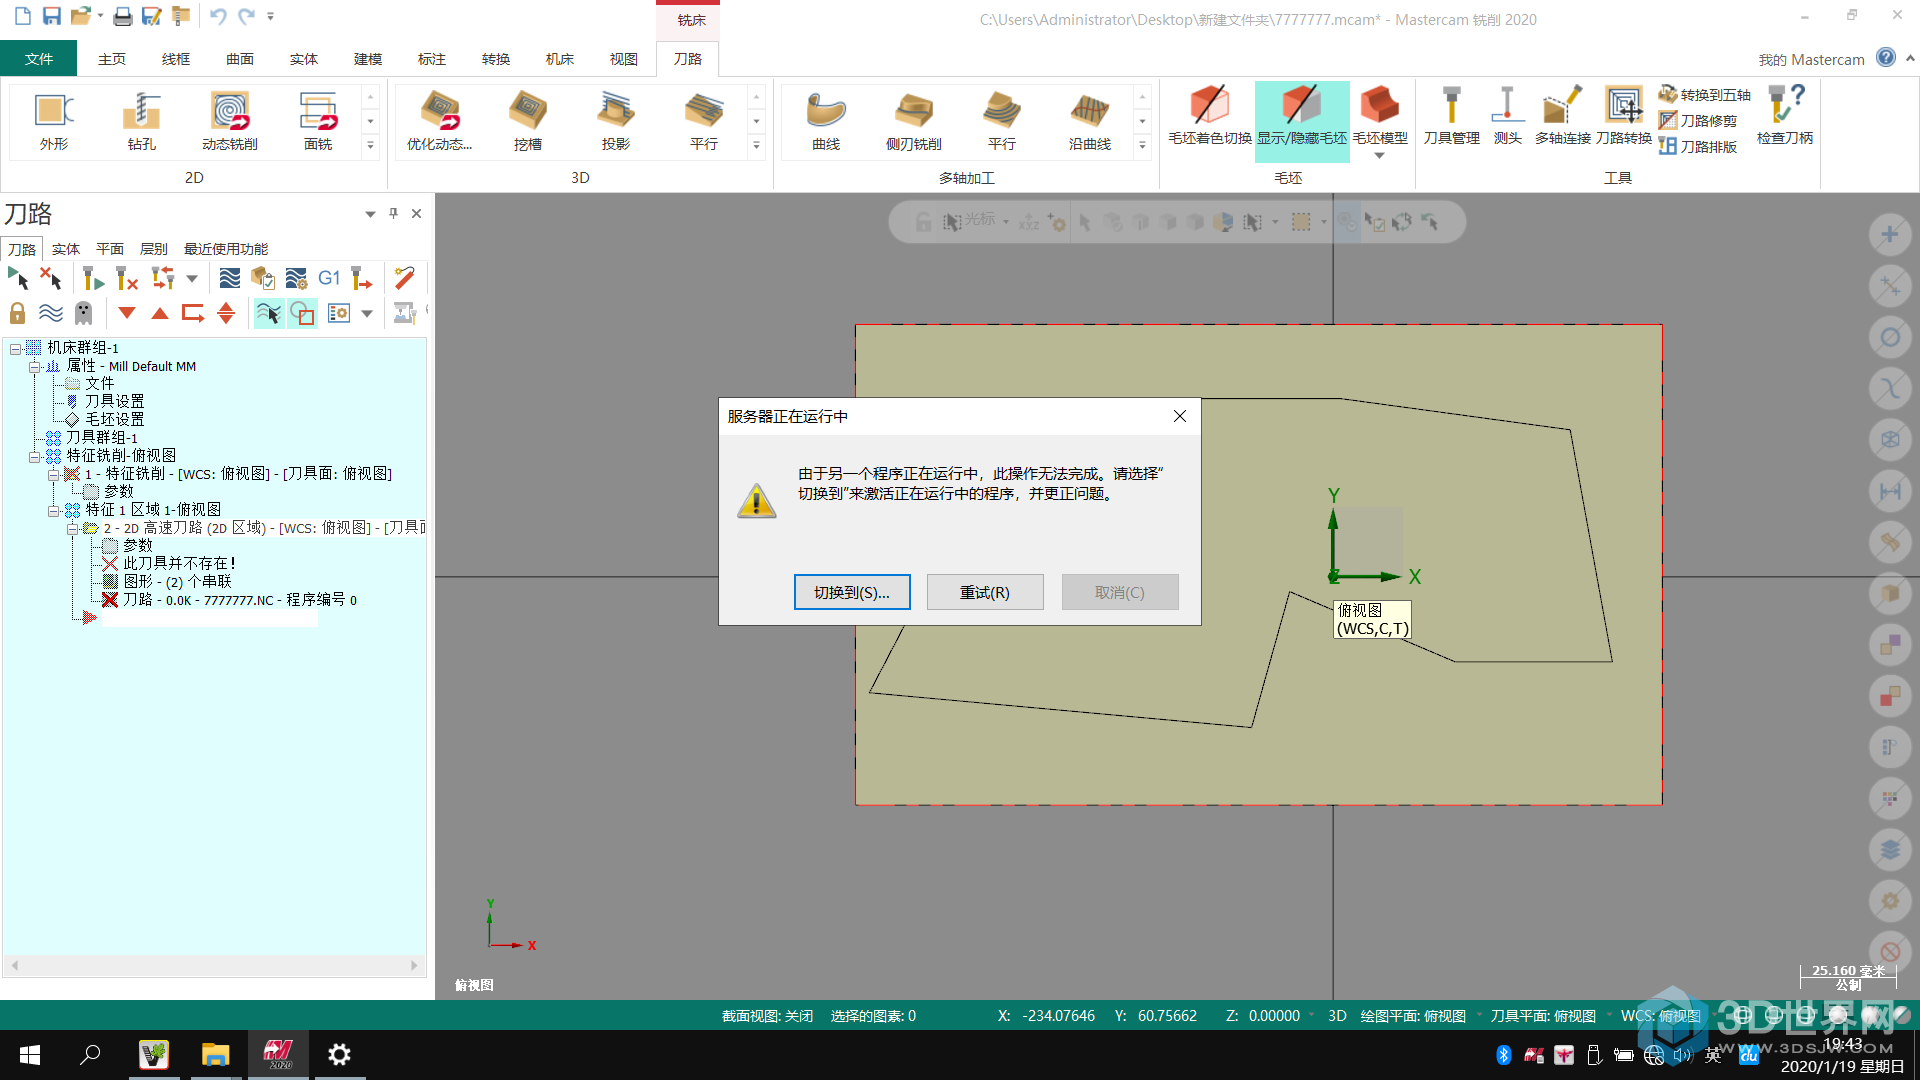The width and height of the screenshot is (1920, 1080).
Task: Collapse the 机床群组-1 tree node
Action: (15, 348)
